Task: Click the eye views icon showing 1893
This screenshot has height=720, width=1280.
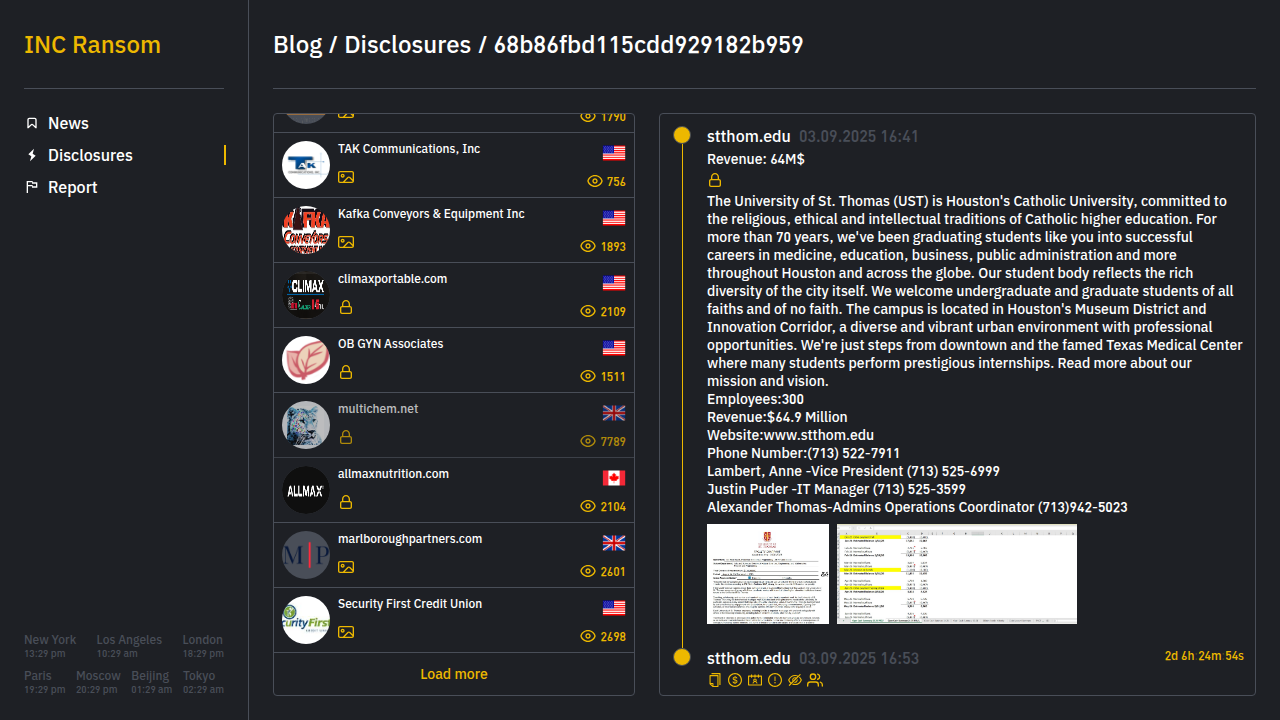Action: point(588,247)
